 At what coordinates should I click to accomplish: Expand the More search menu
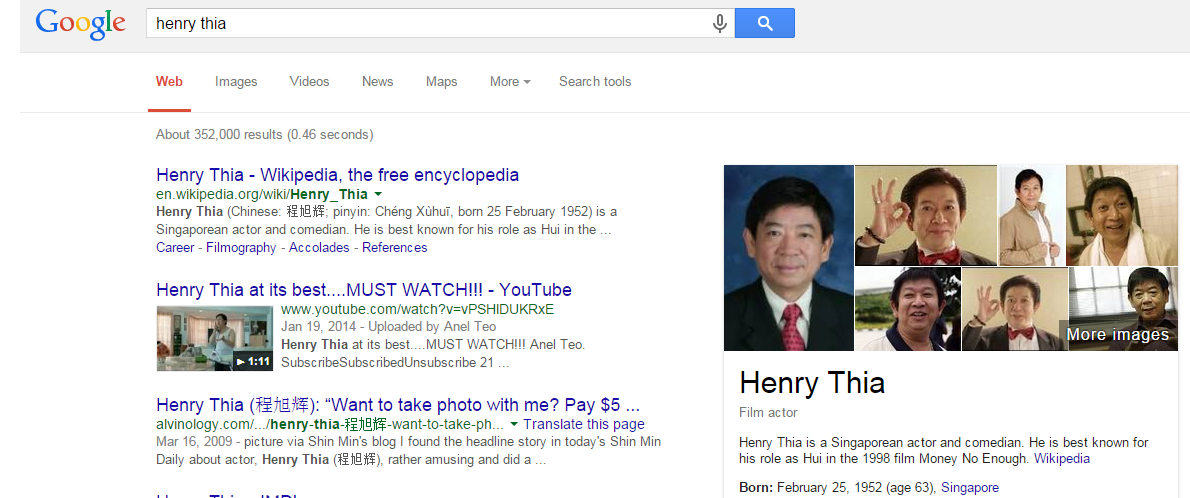[510, 81]
